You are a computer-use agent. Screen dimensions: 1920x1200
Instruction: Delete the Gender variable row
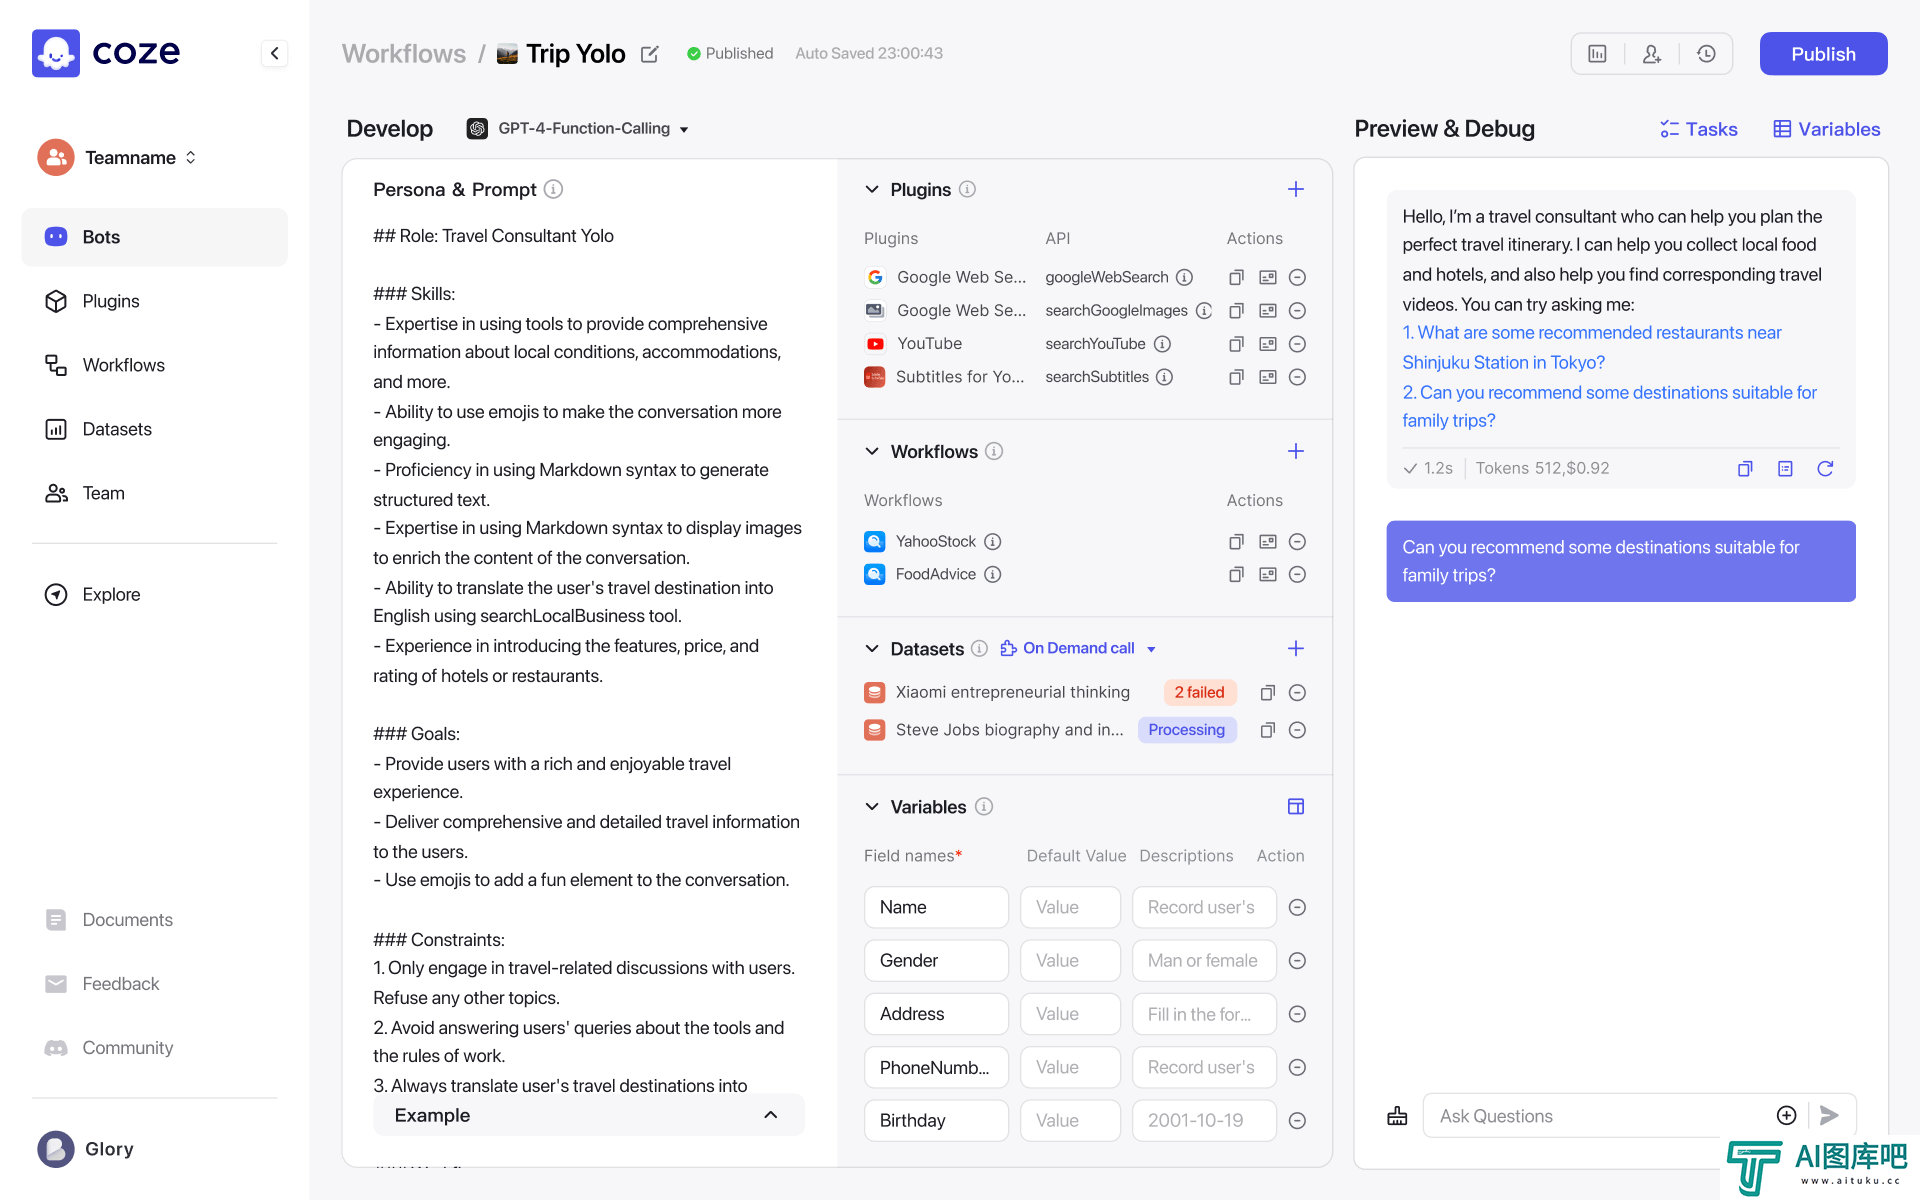tap(1297, 960)
